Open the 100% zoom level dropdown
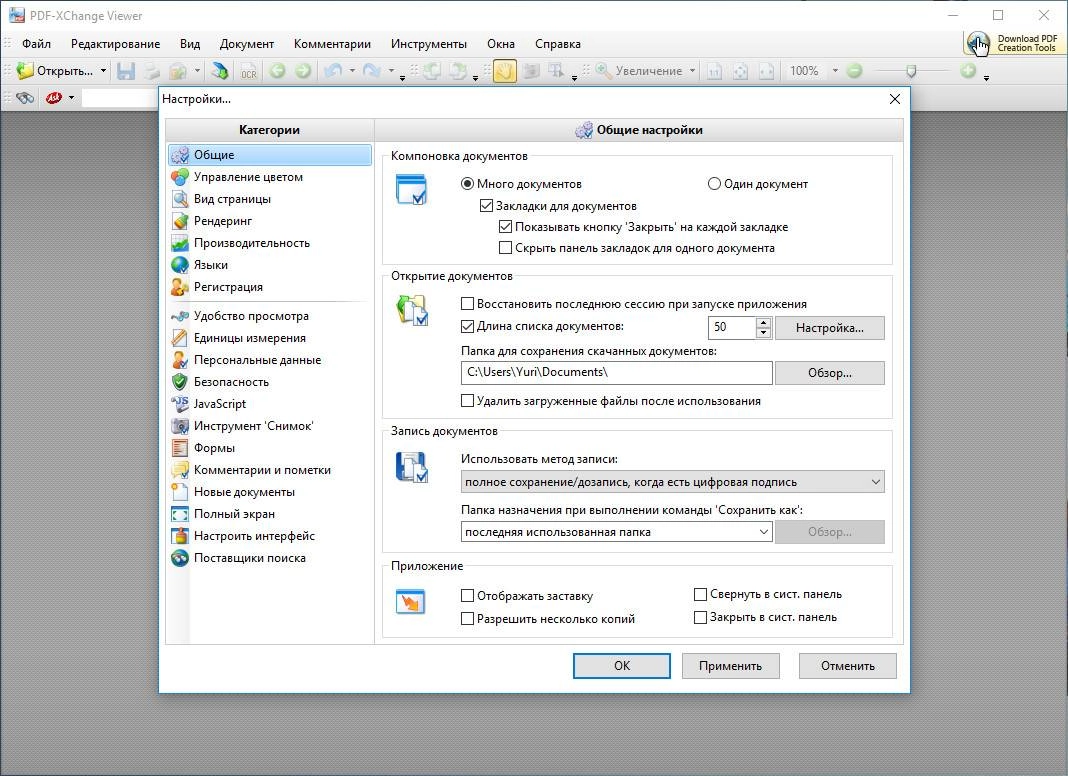This screenshot has height=776, width=1068. [x=835, y=71]
